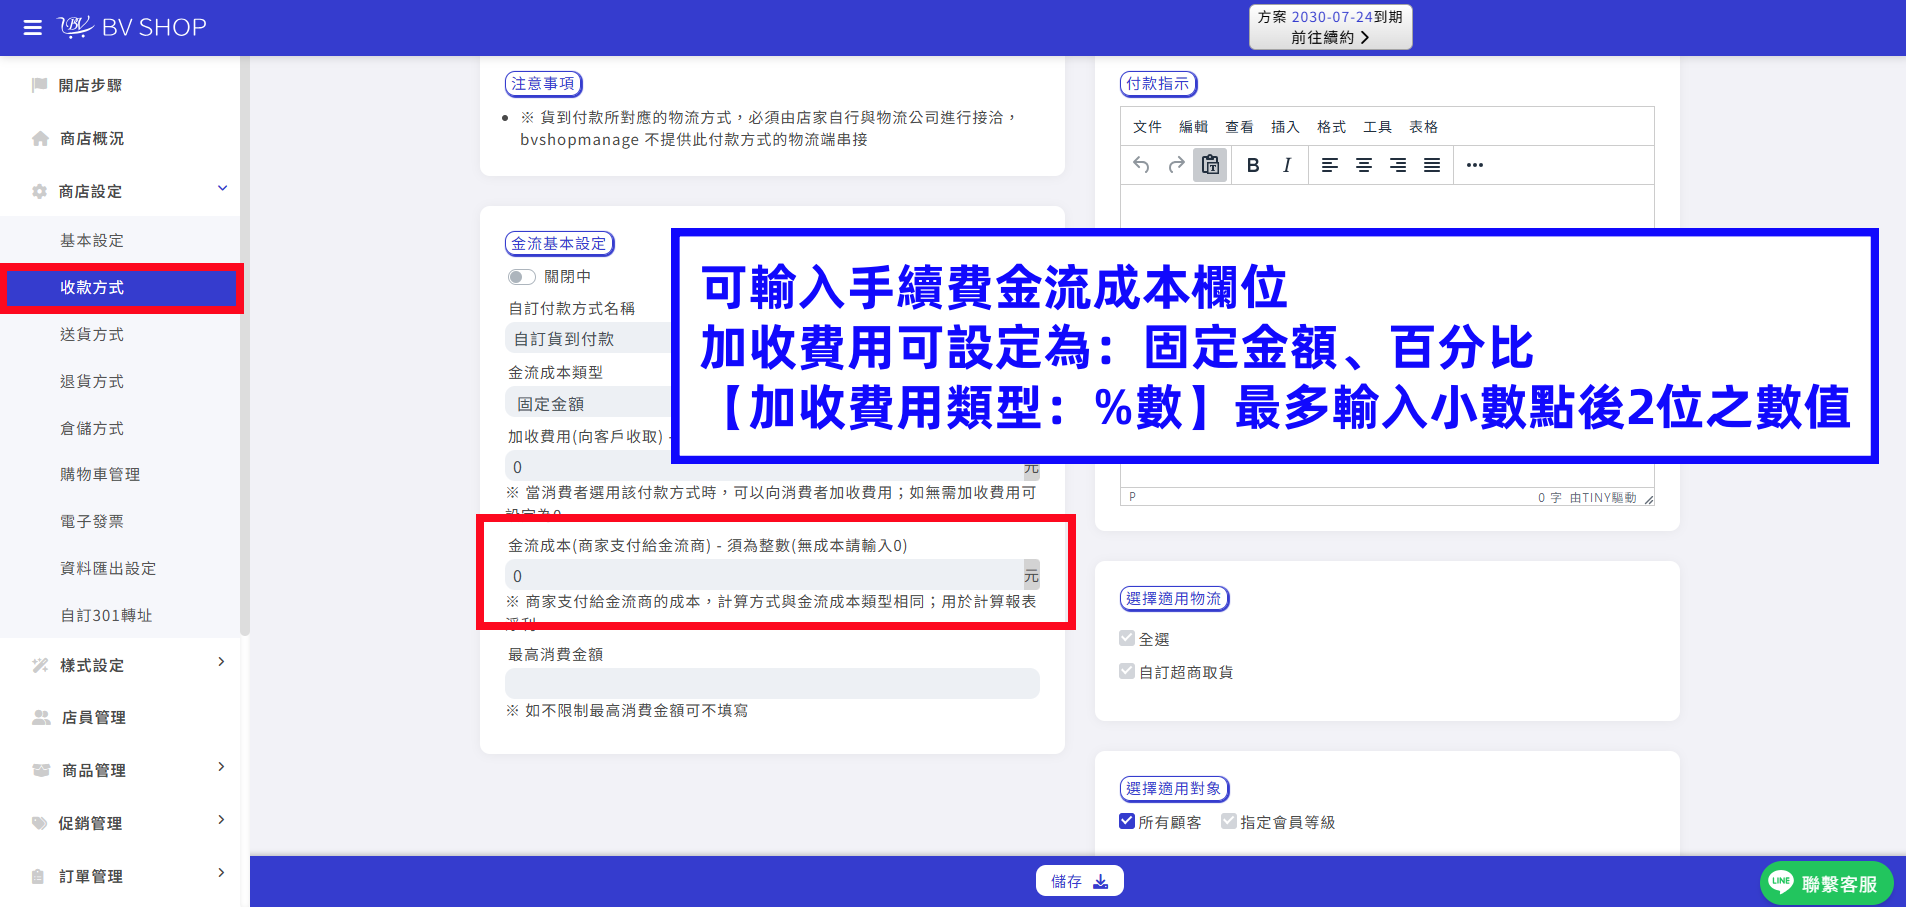Redo the edit in editor
Viewport: 1906px width, 907px height.
click(x=1176, y=165)
